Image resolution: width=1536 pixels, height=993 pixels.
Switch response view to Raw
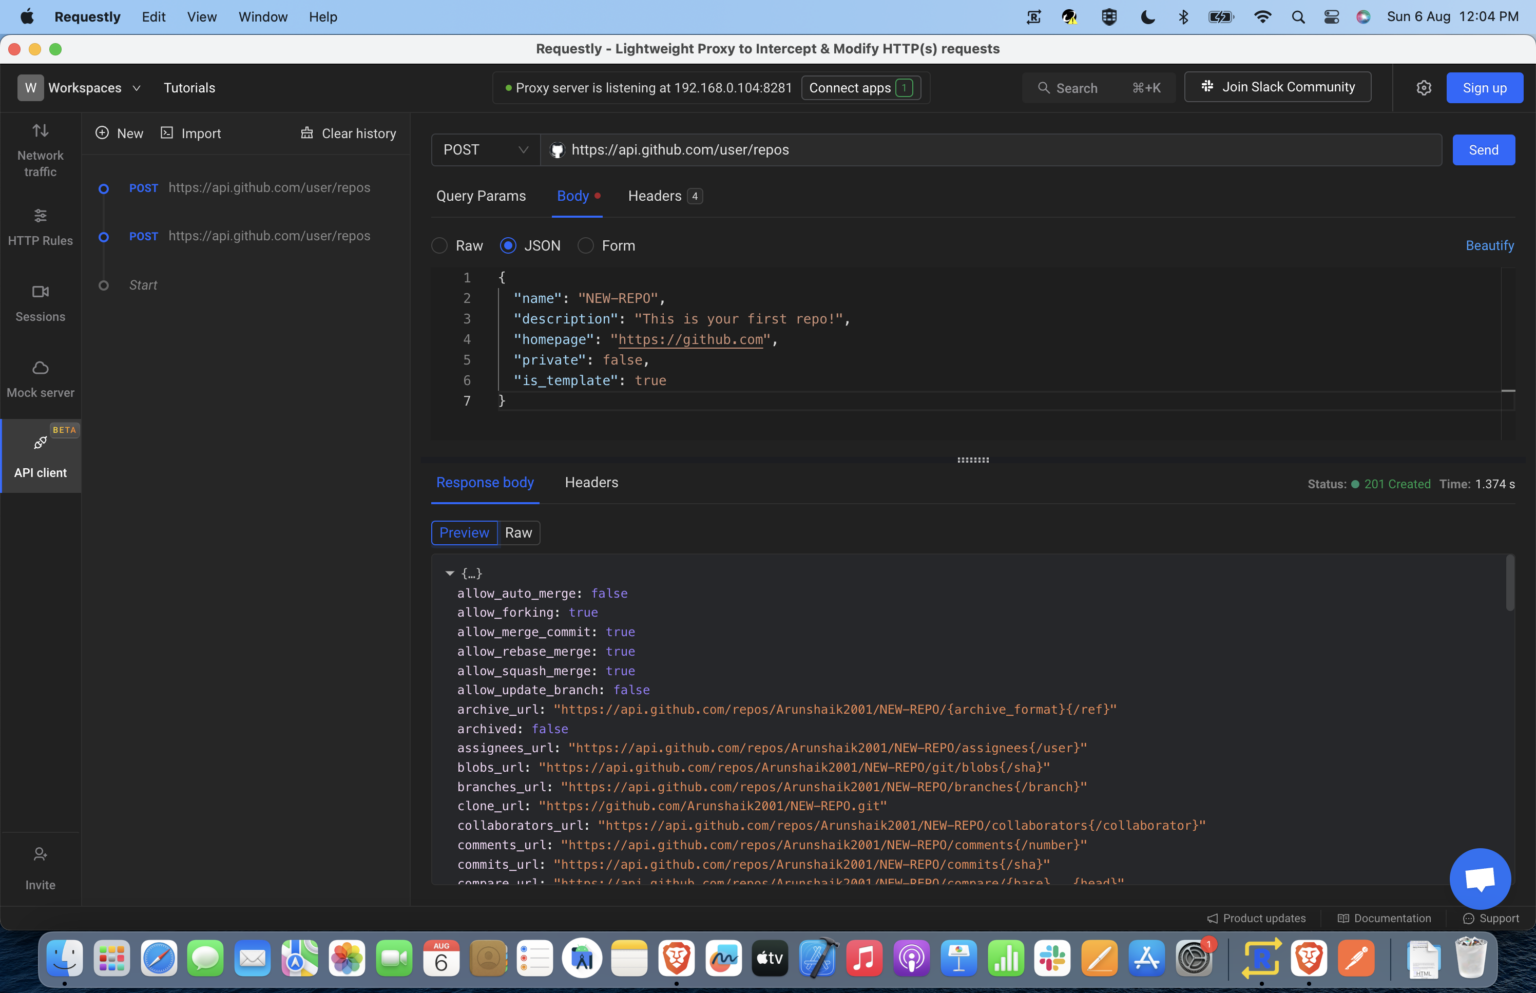click(x=518, y=532)
